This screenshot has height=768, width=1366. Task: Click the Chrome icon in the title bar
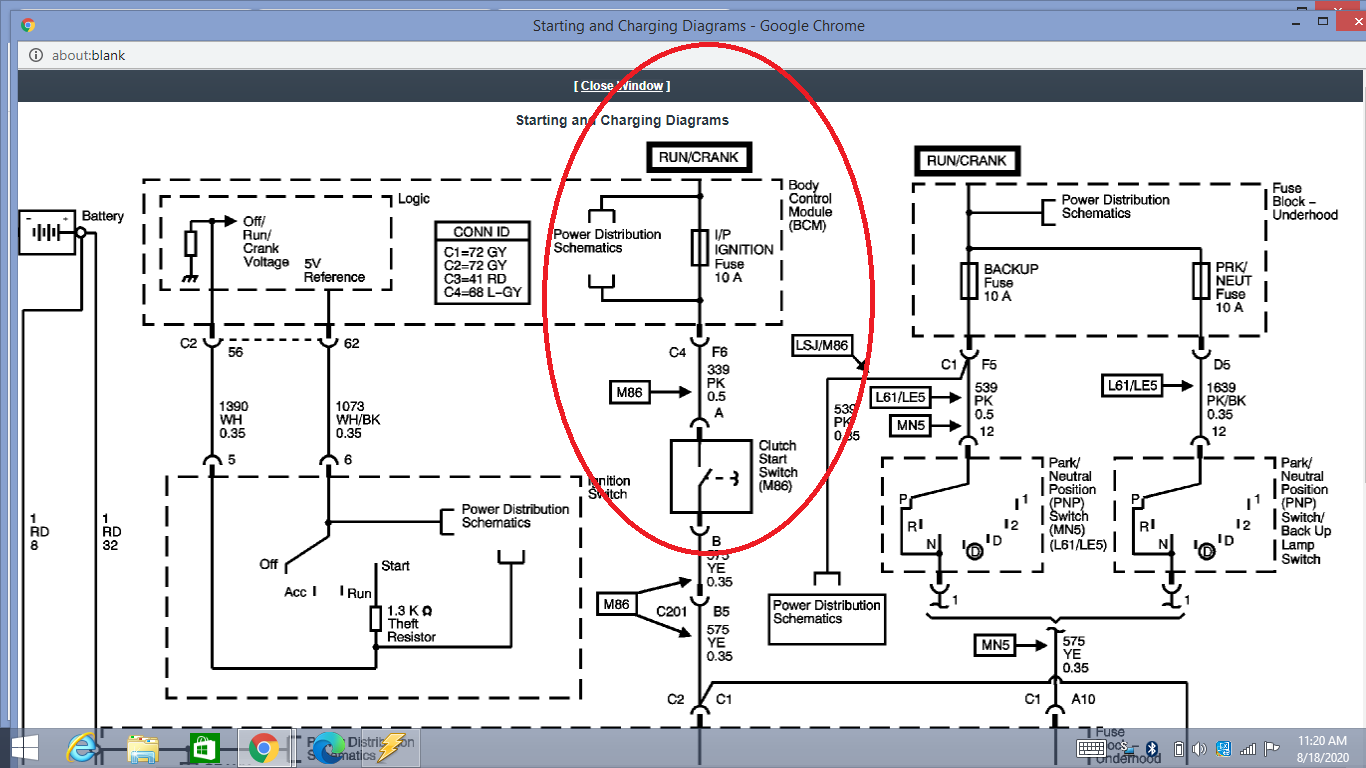coord(28,25)
